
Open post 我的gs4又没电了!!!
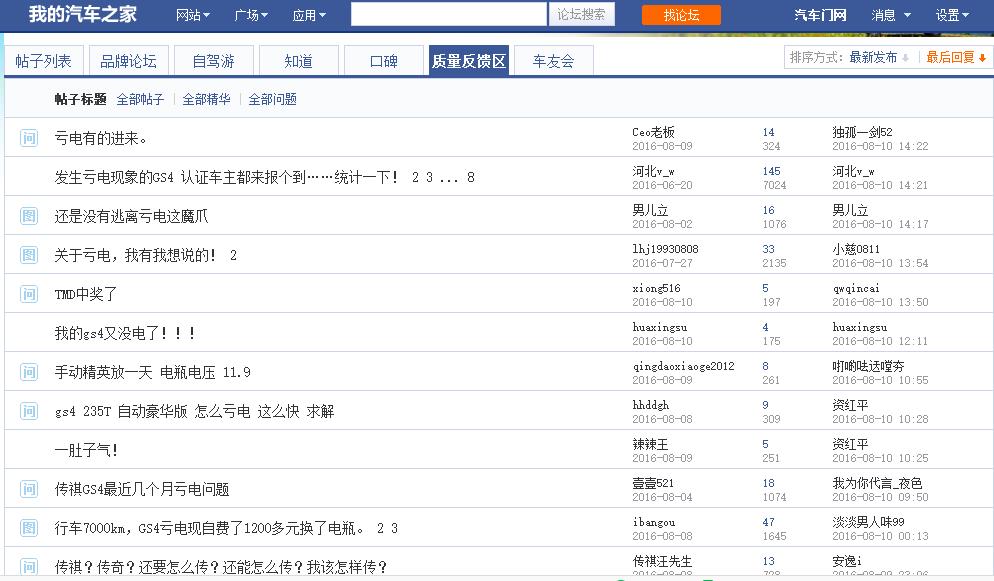click(125, 333)
